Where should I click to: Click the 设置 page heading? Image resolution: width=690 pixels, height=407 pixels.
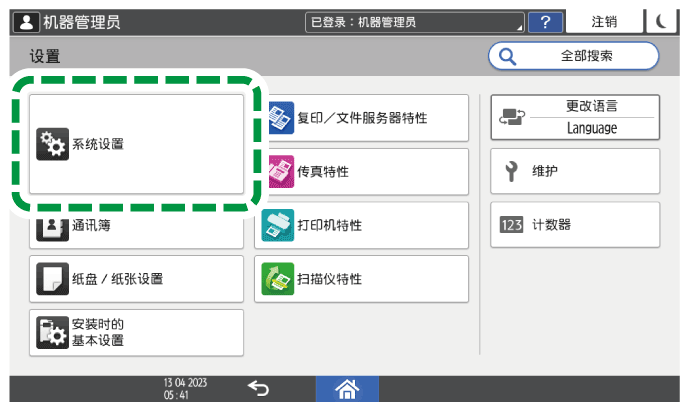(x=45, y=56)
